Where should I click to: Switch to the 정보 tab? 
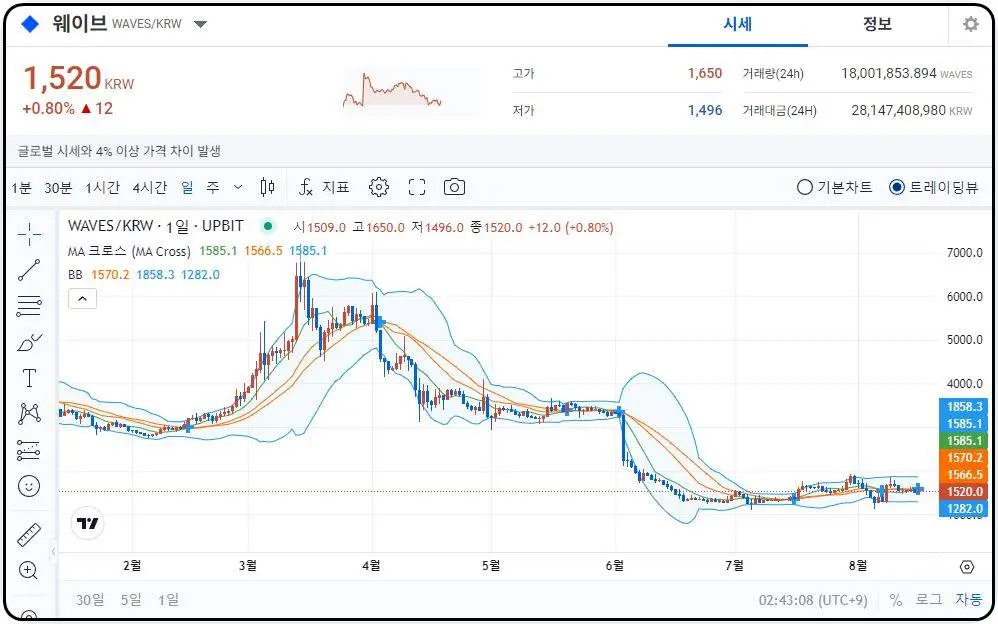877,24
